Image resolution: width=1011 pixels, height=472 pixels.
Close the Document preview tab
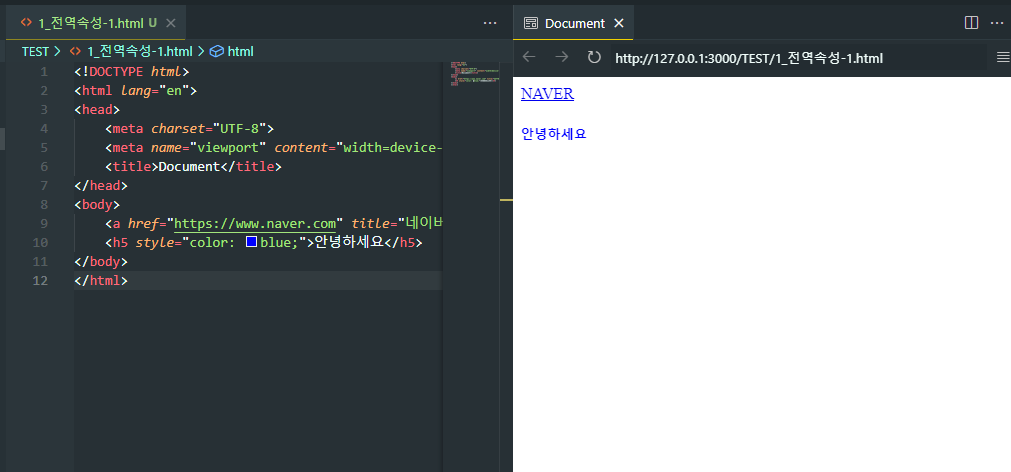click(x=618, y=23)
